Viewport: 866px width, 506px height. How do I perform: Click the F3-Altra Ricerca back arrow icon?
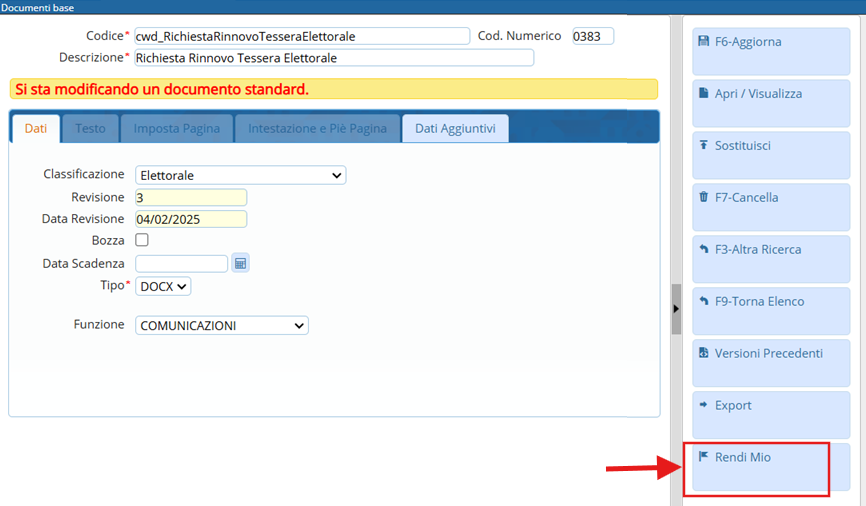point(704,250)
